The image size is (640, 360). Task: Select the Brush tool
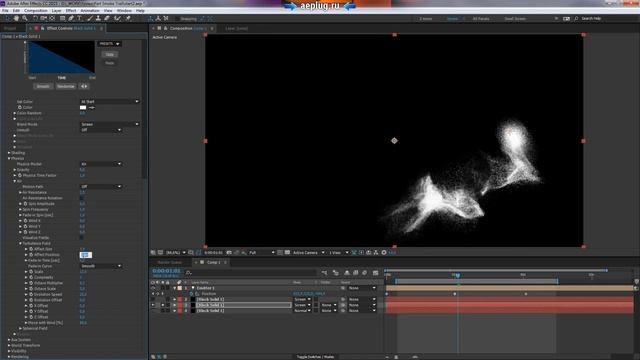pyautogui.click(x=90, y=18)
